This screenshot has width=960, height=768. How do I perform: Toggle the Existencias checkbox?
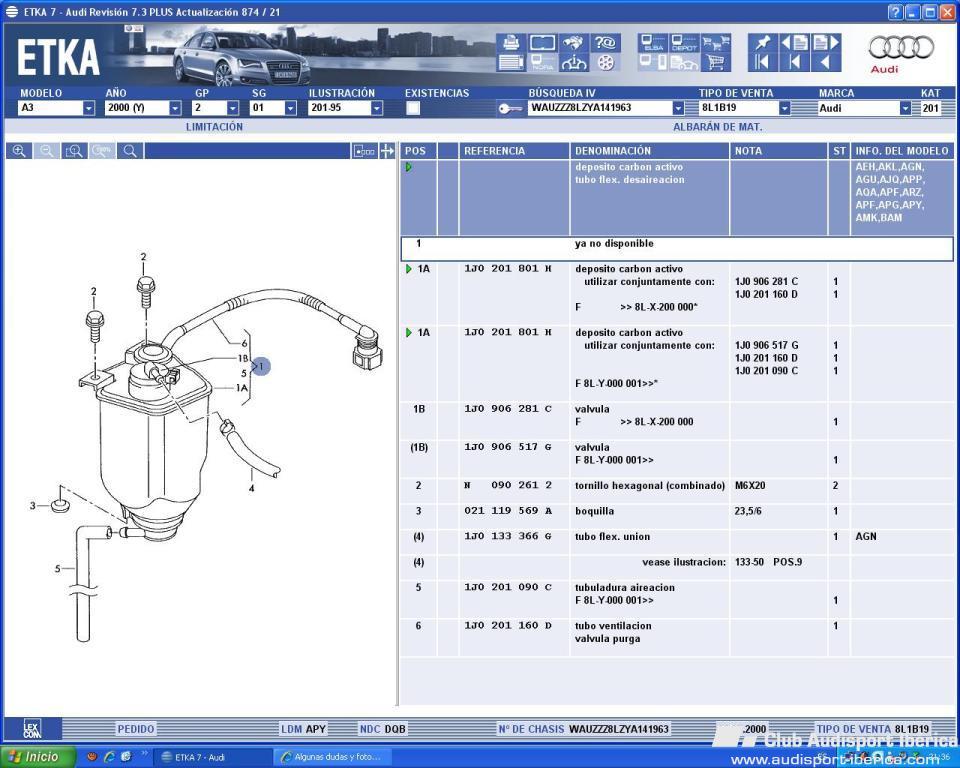point(413,108)
